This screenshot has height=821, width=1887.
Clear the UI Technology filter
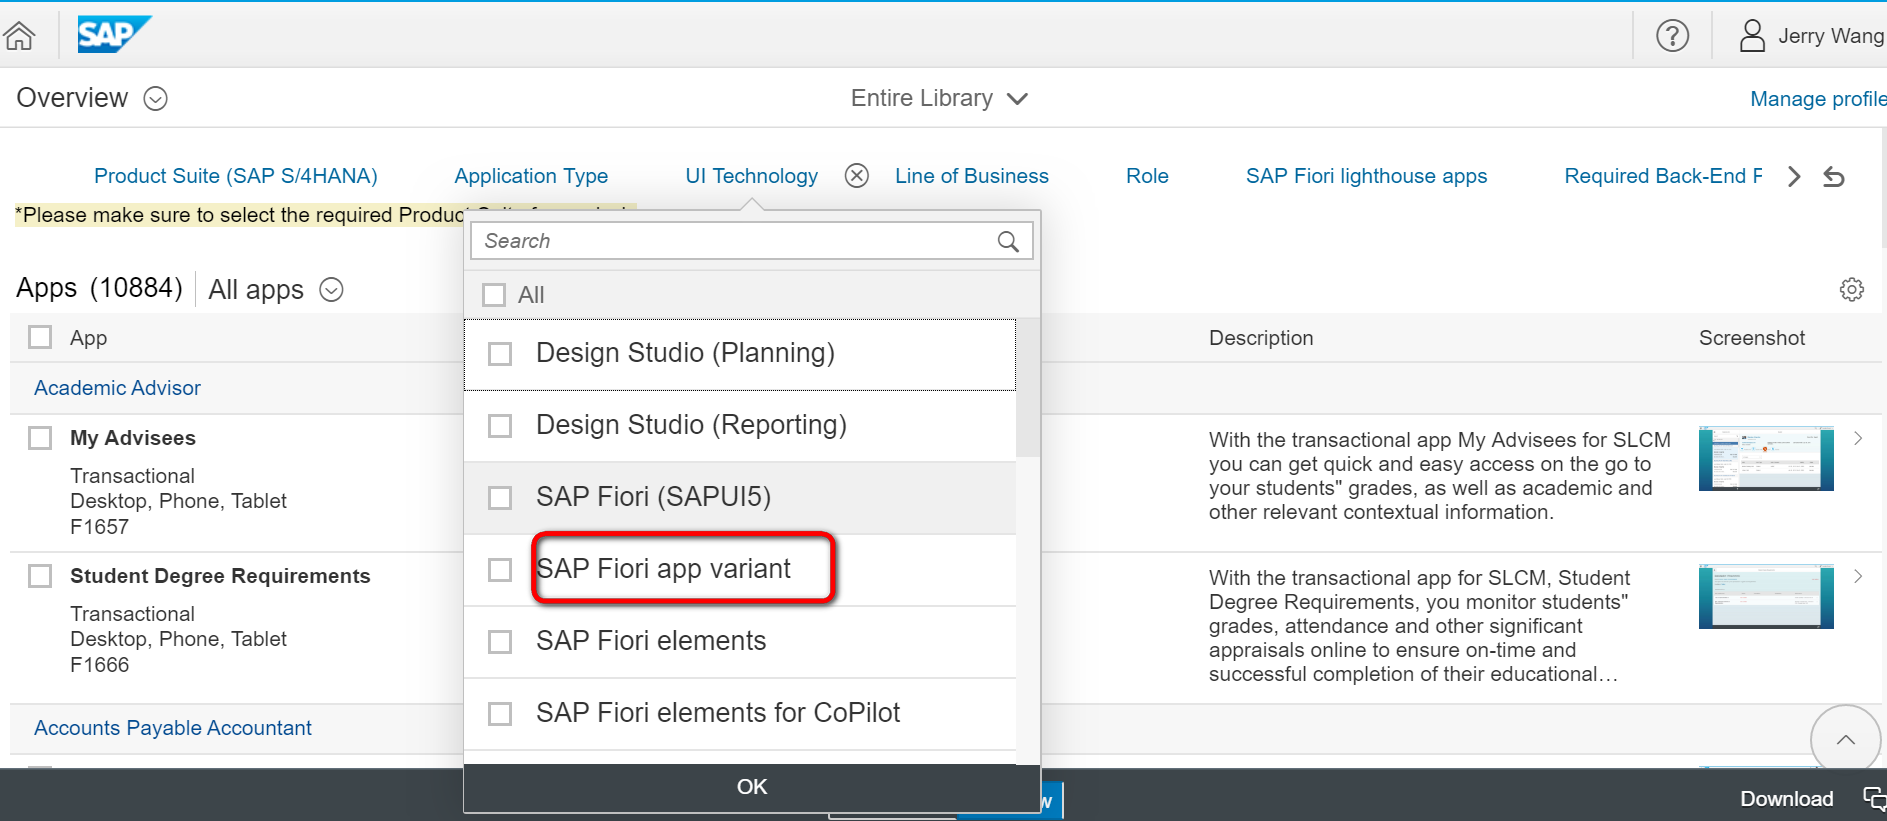(x=856, y=176)
